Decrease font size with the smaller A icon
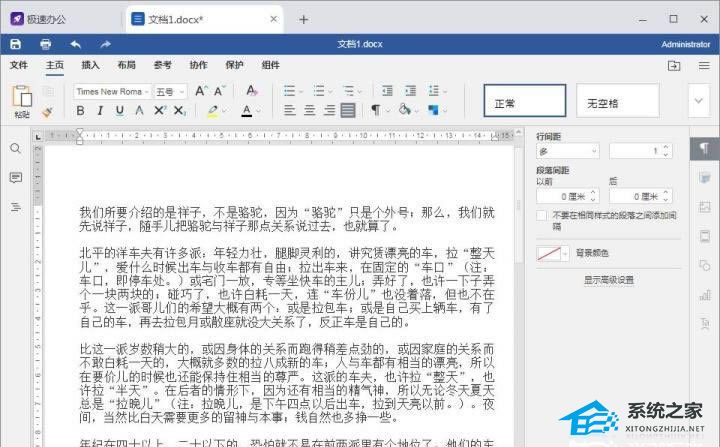The width and height of the screenshot is (720, 447). click(219, 91)
